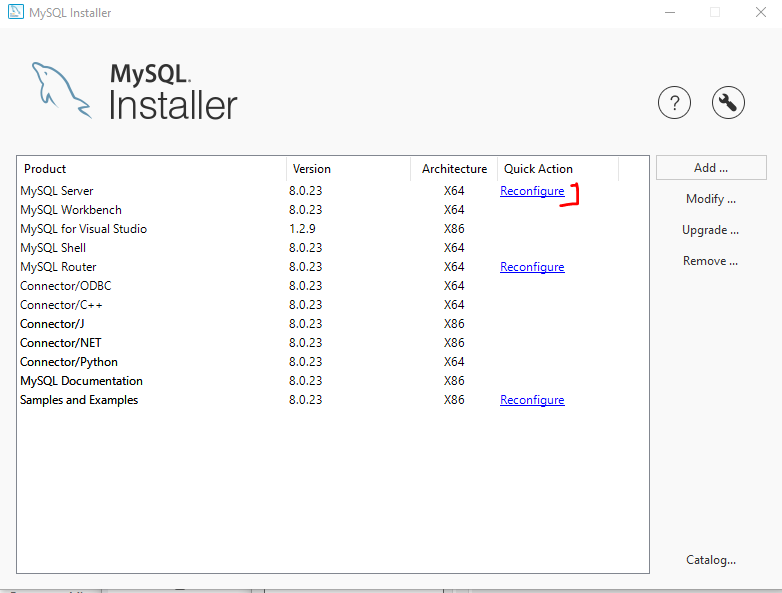This screenshot has width=782, height=593.
Task: Sort by Product column header
Action: tap(150, 169)
